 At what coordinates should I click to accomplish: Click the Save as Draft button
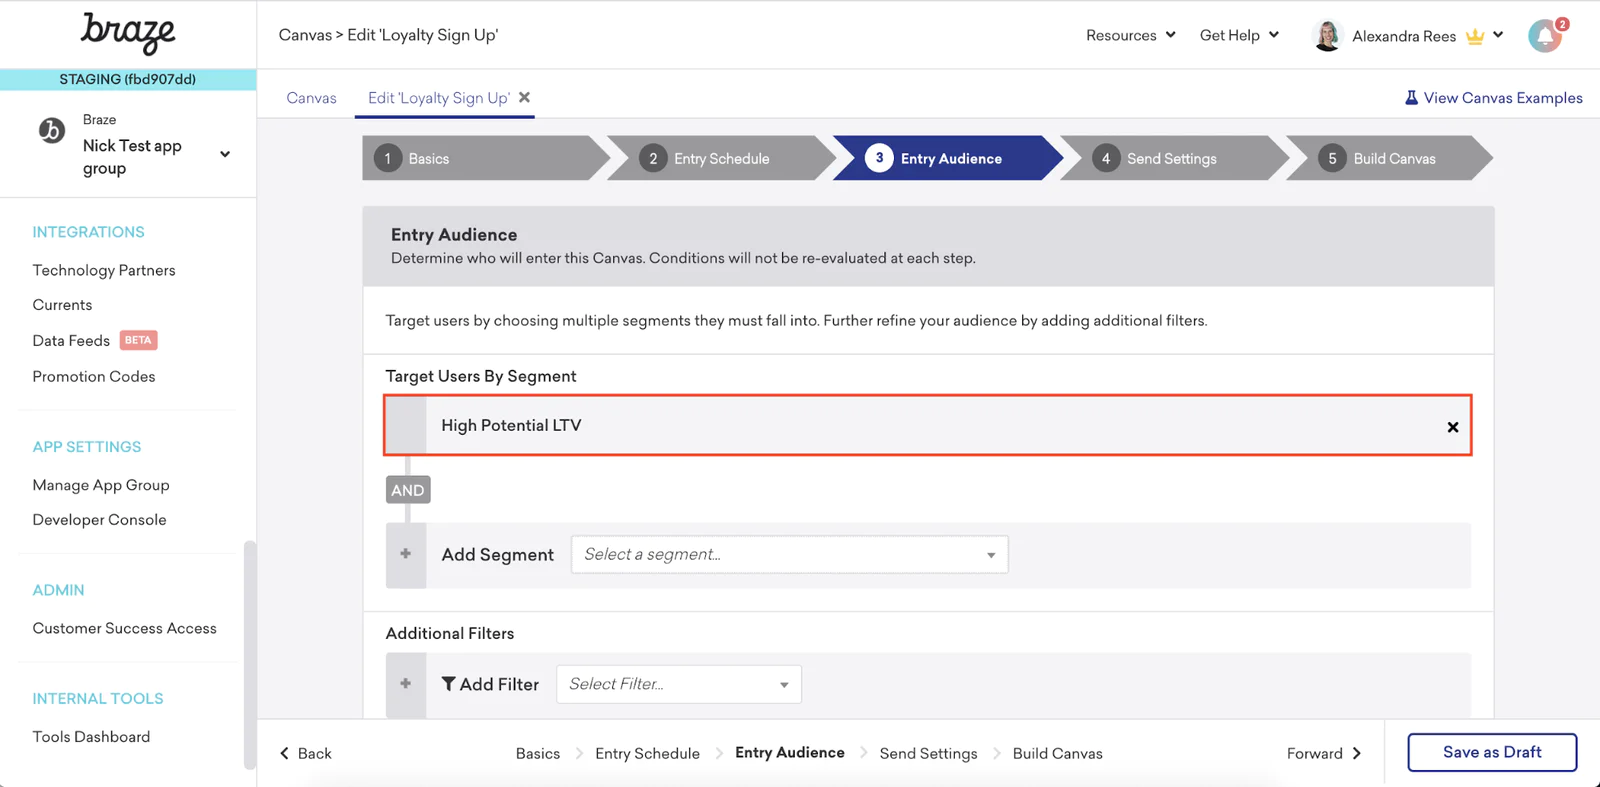(1492, 752)
